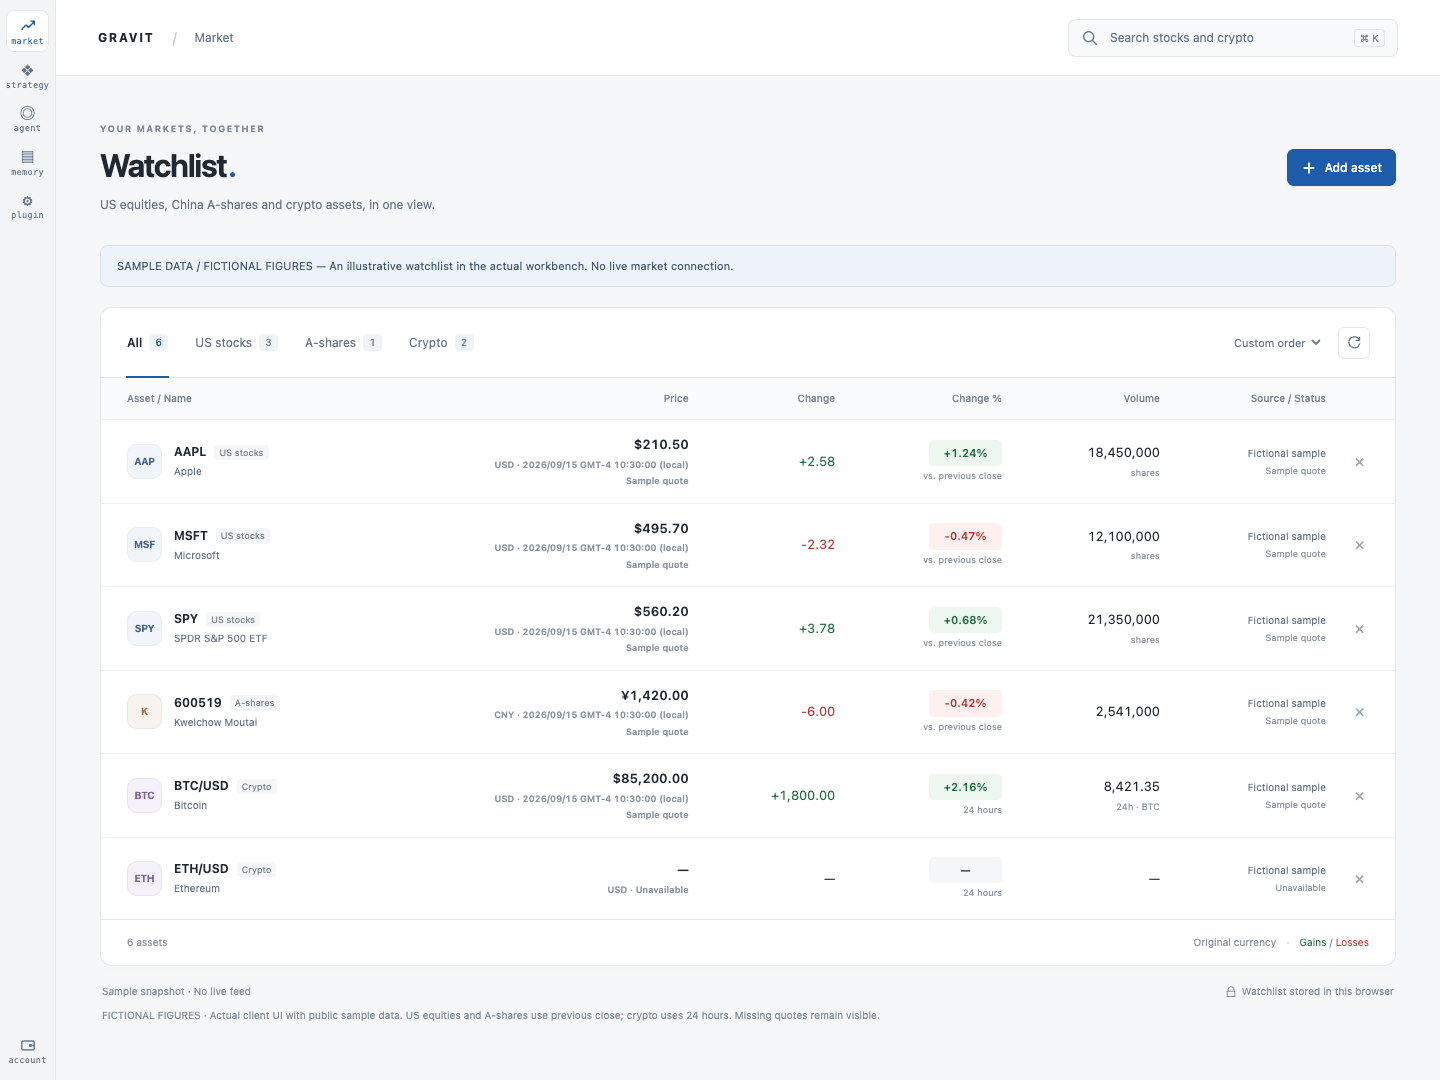Click the BTC avatar badge

(145, 796)
